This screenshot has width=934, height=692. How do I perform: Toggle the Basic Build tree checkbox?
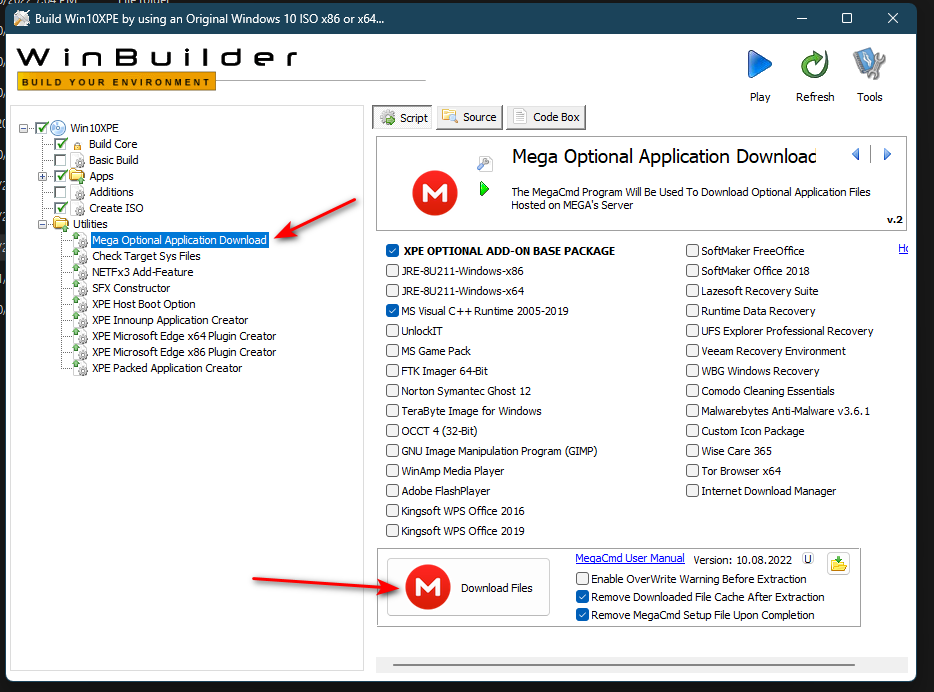60,160
